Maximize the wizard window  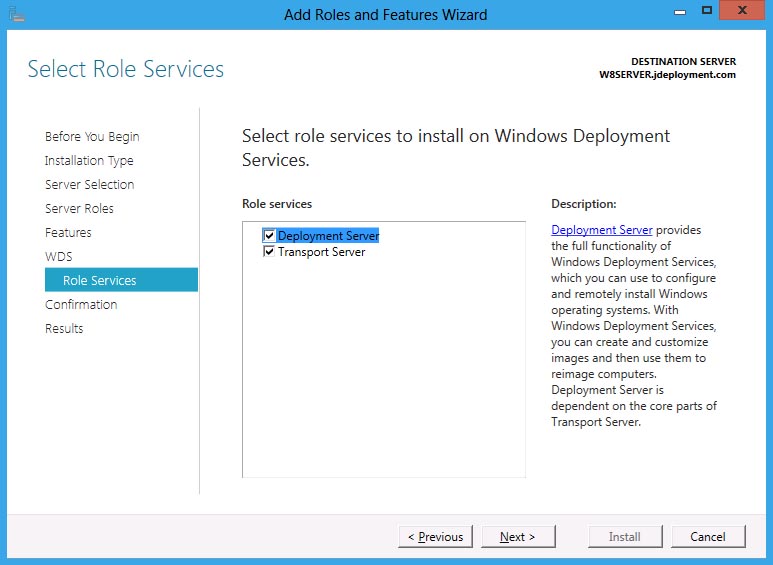[707, 11]
